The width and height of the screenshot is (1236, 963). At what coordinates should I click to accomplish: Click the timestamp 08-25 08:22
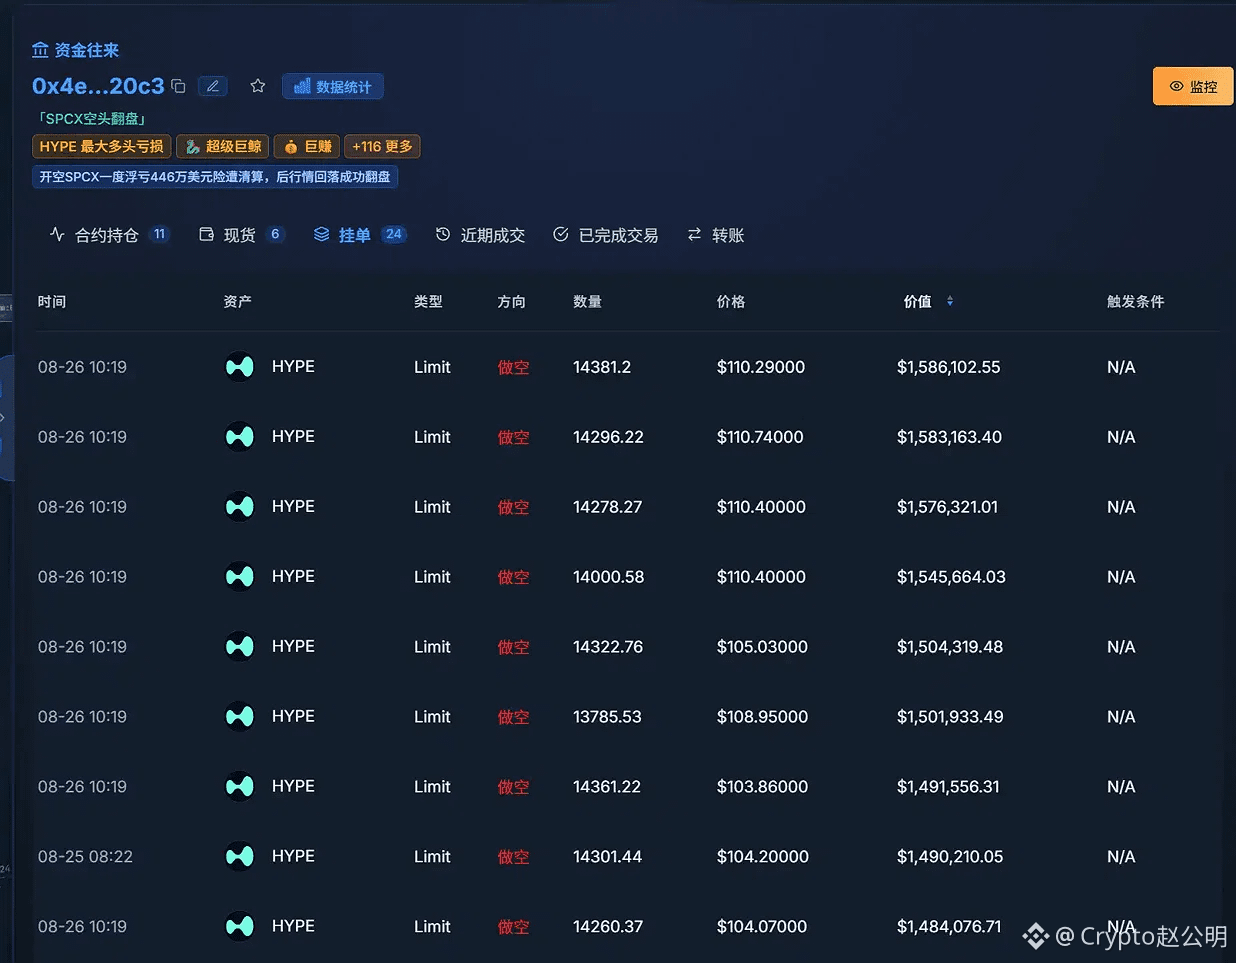(85, 857)
